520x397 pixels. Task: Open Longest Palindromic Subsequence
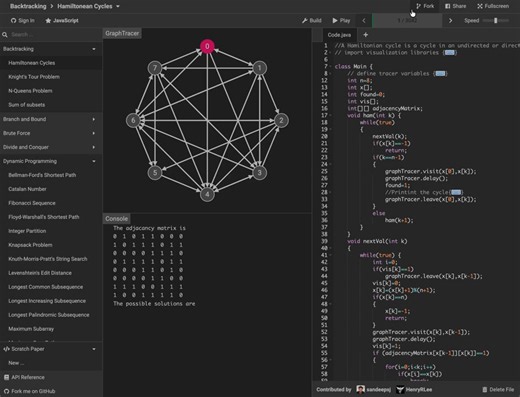51,315
